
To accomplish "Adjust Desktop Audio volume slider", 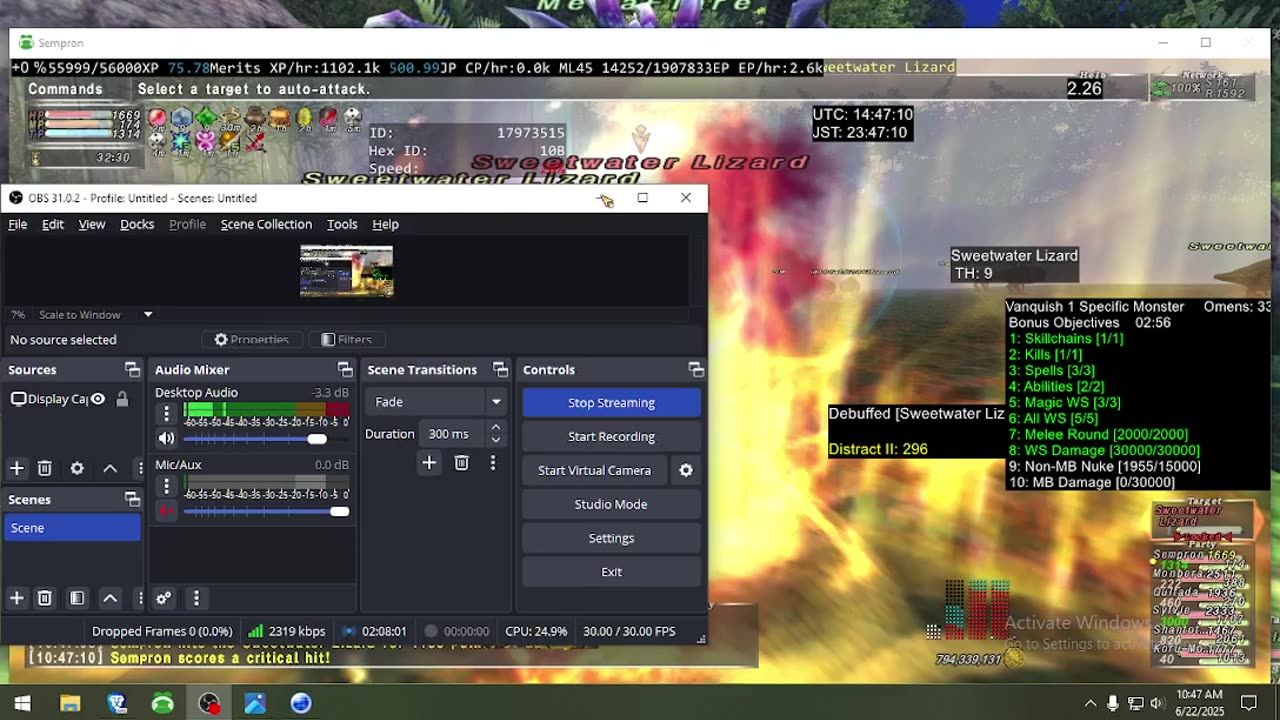I will tap(266, 439).
